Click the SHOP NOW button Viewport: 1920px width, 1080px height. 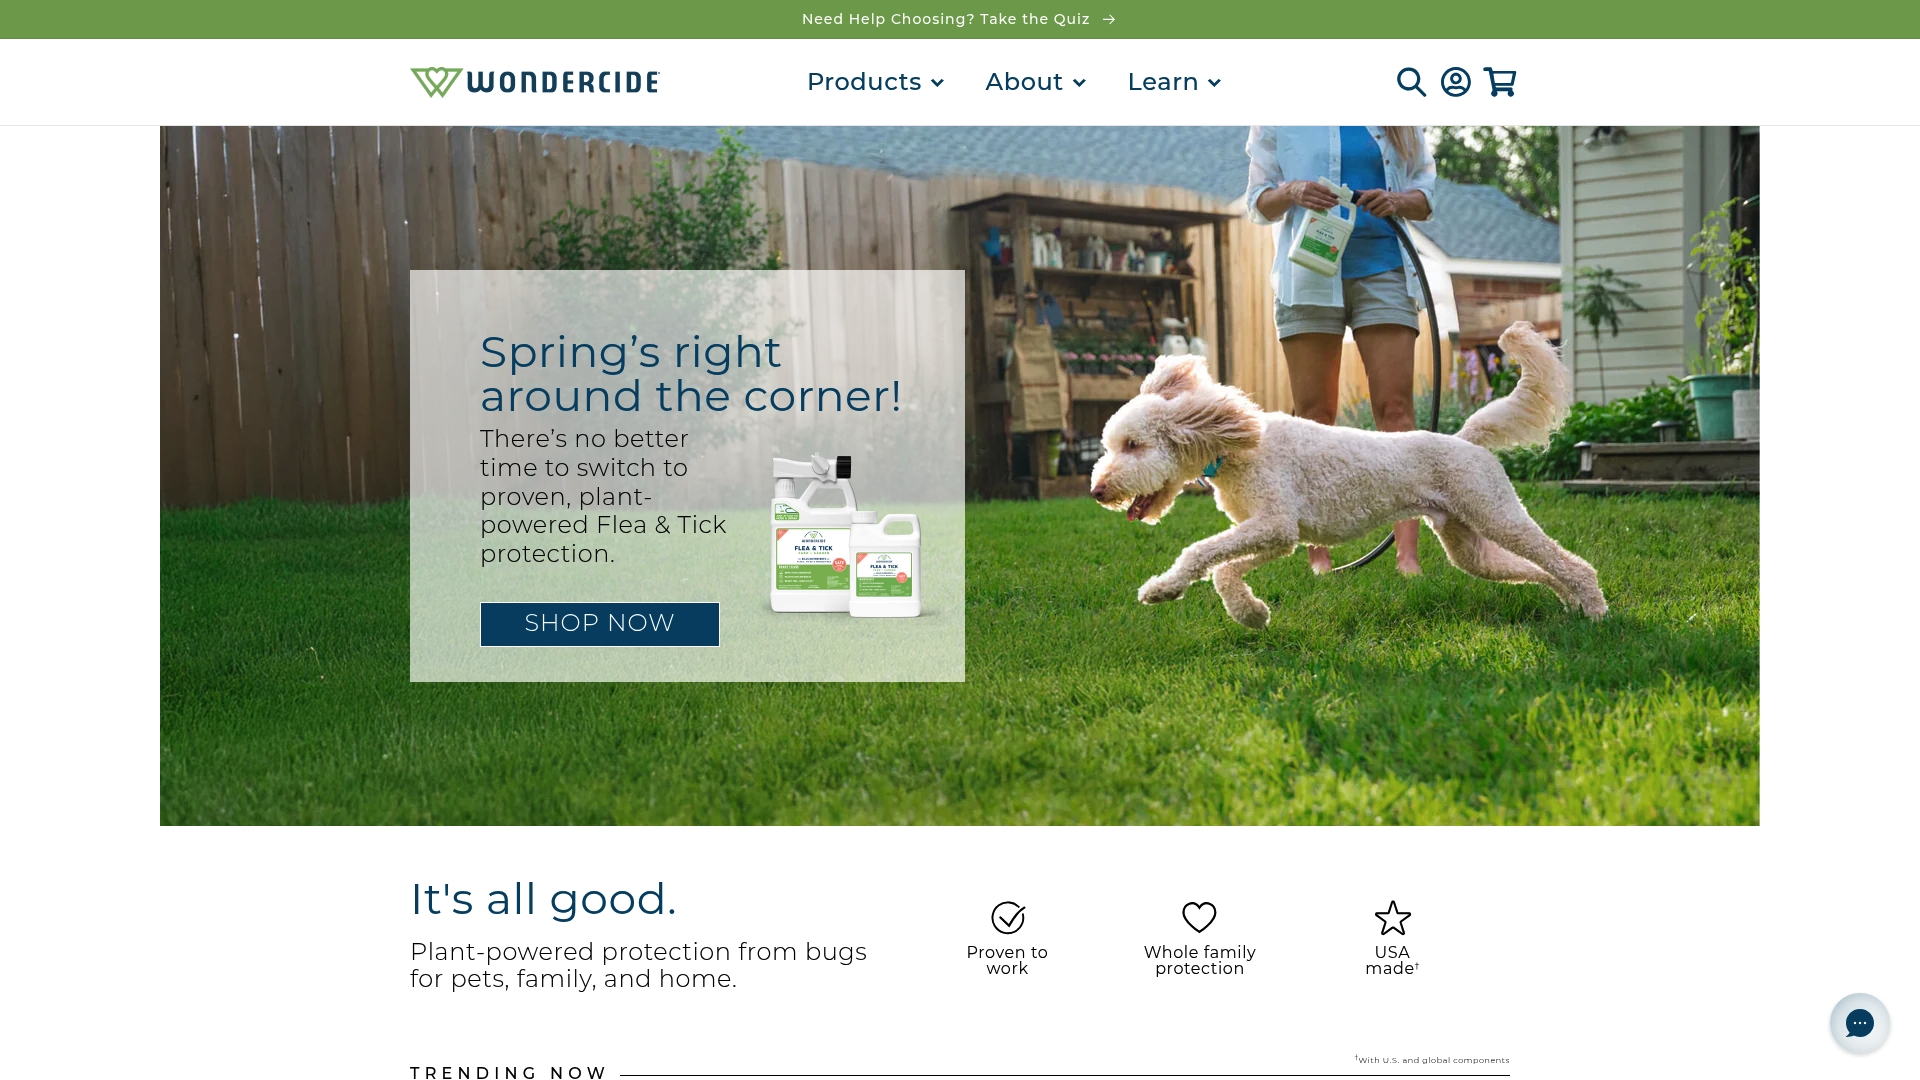click(599, 624)
